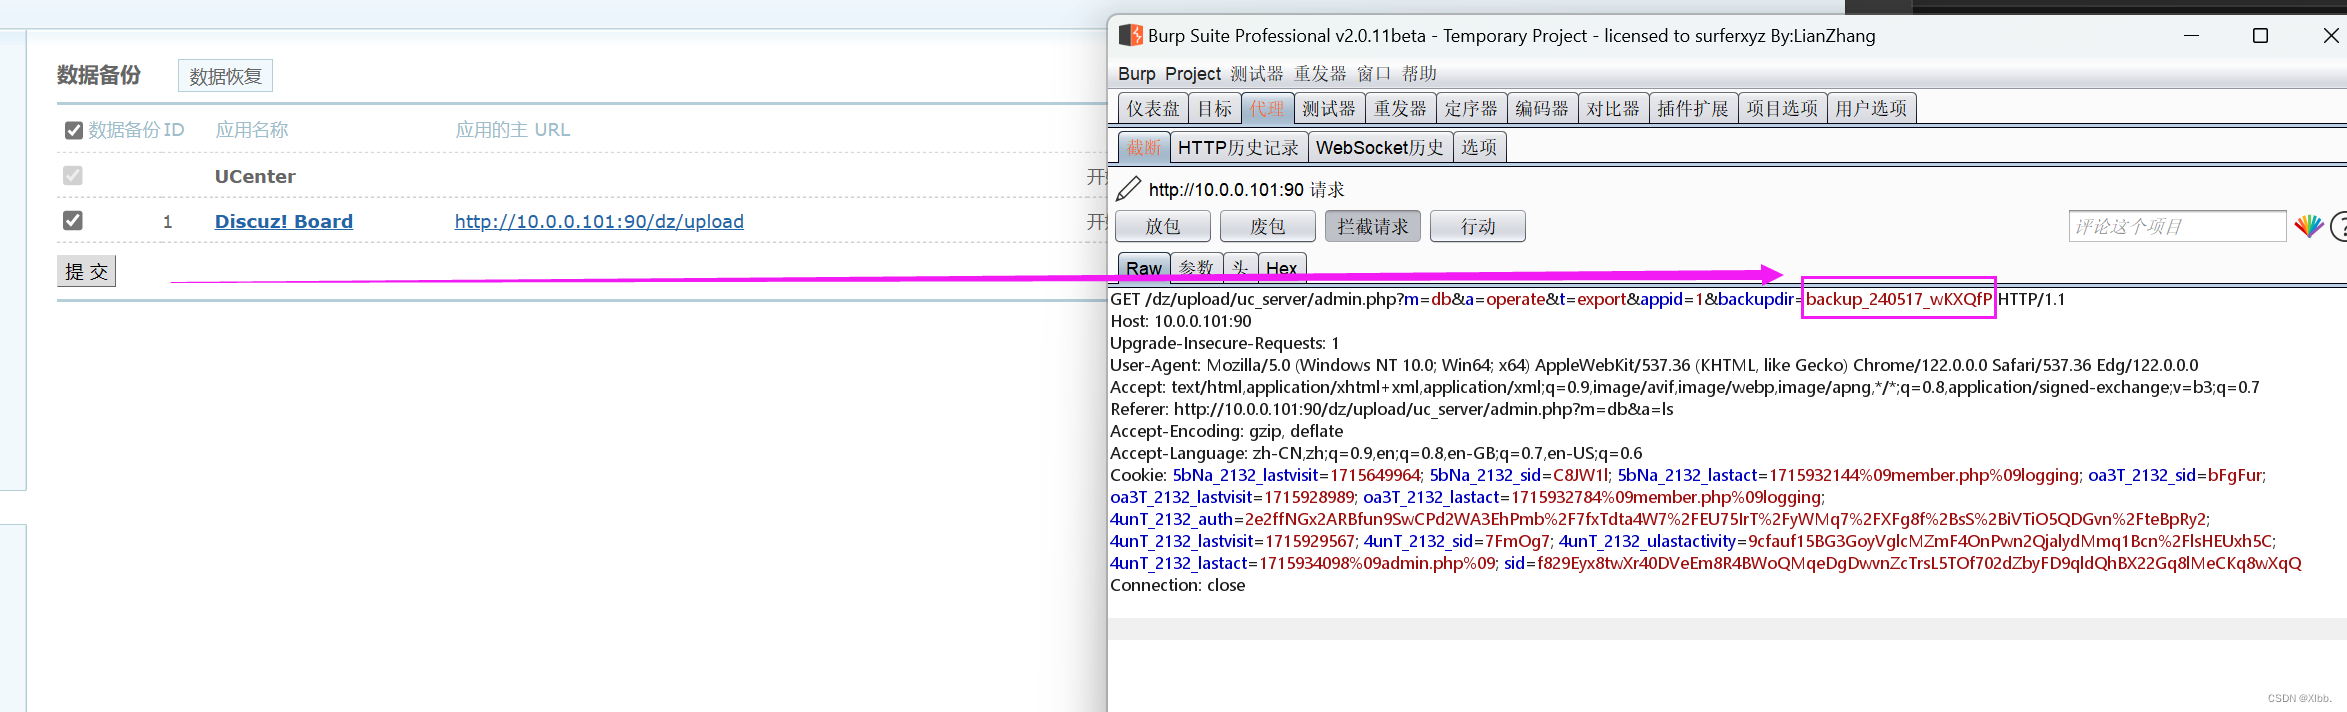
Task: Open the 重发器 menu in menu bar
Action: 1320,74
